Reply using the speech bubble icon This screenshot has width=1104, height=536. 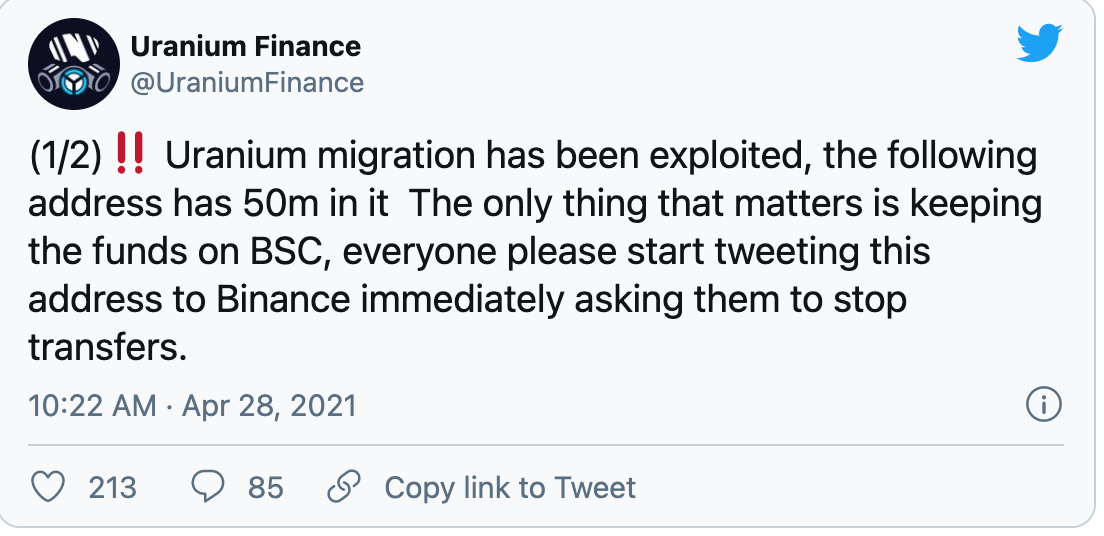click(208, 487)
